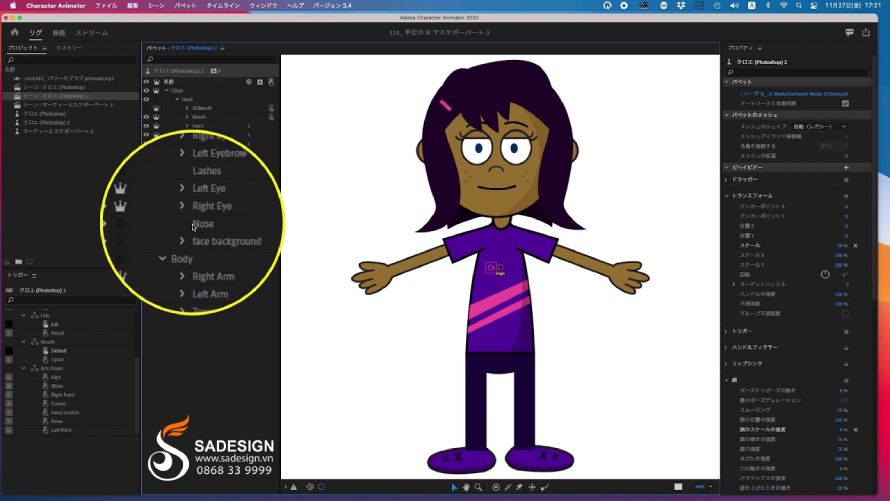Reset the スケール value with the x icon

pos(855,246)
